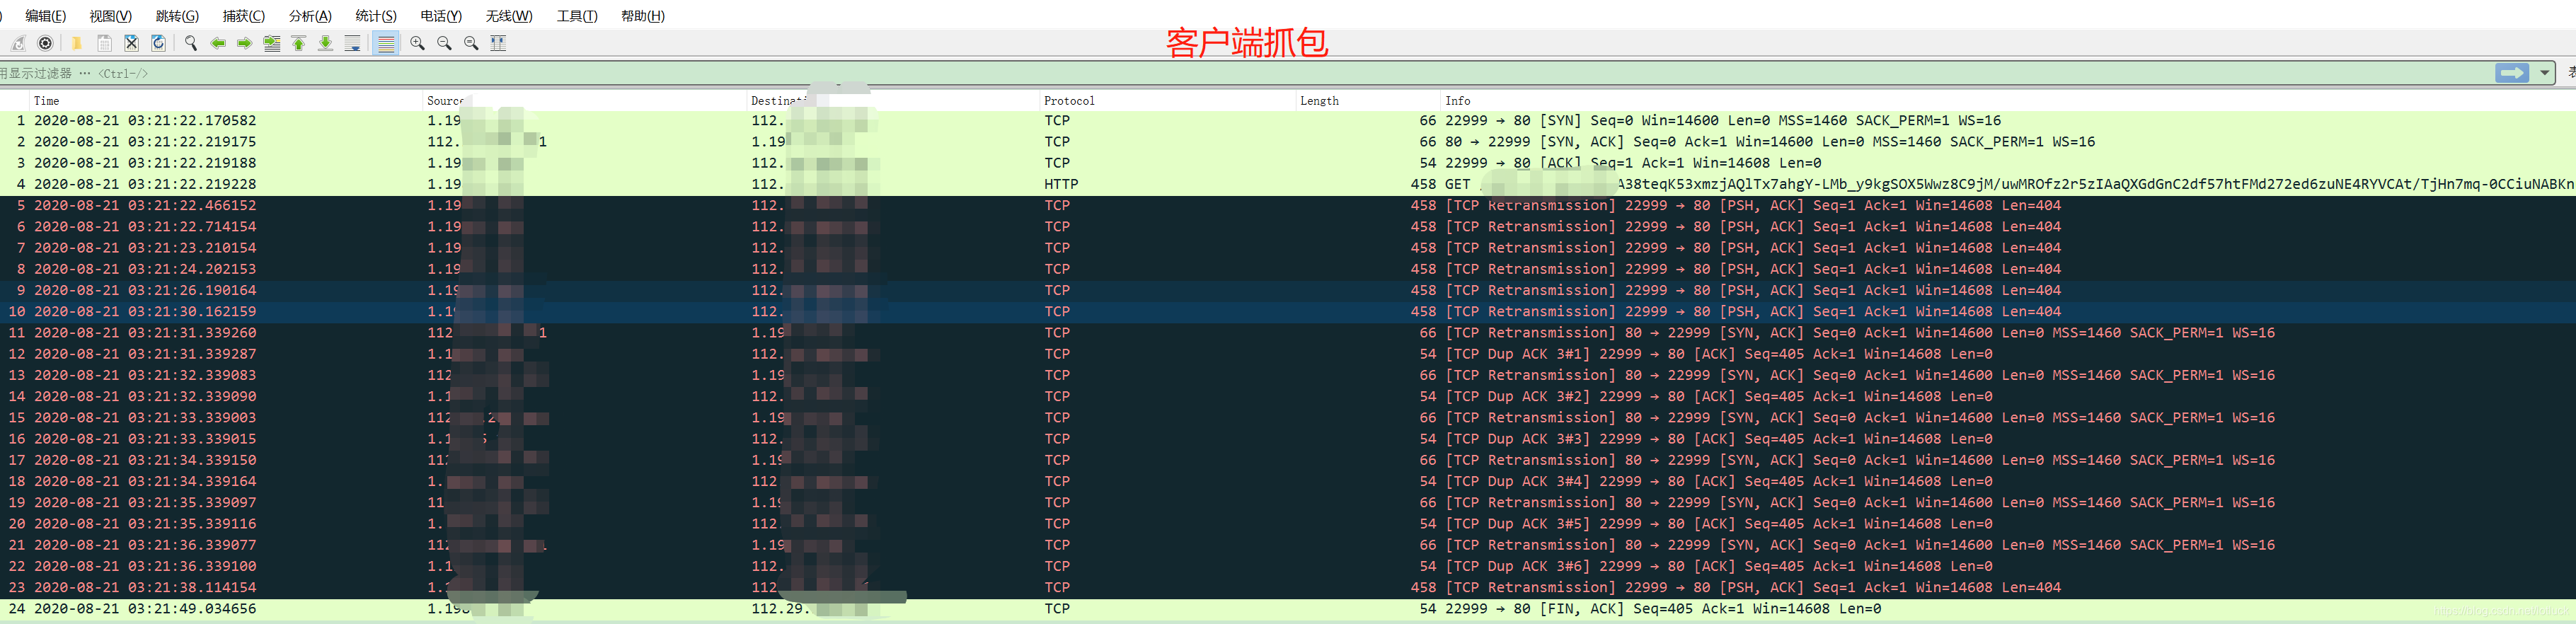The image size is (2576, 624).
Task: Select packet 23 timed 03:21:38.114154
Action: click(x=1288, y=588)
